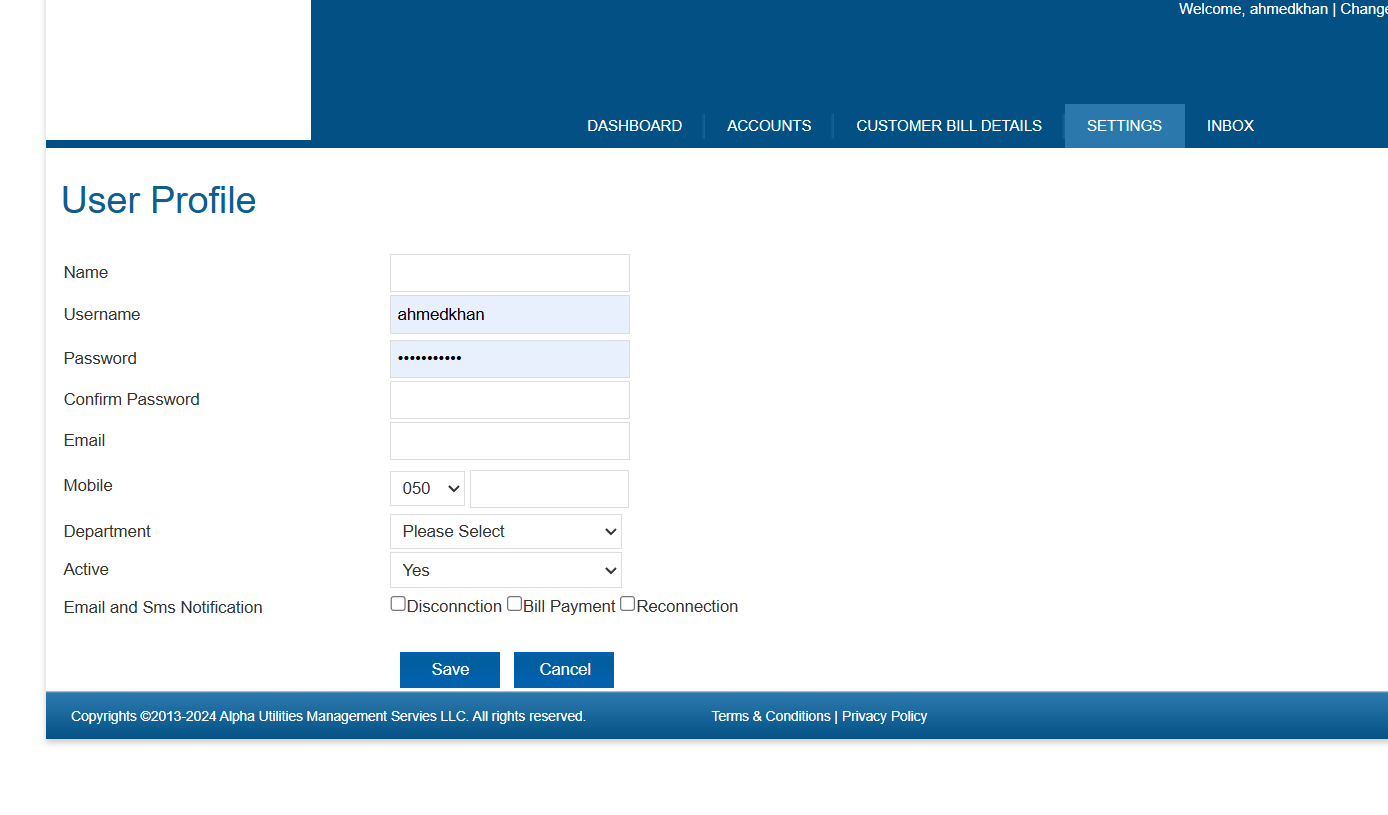This screenshot has width=1388, height=815.
Task: Click into the Name text field
Action: (x=510, y=273)
